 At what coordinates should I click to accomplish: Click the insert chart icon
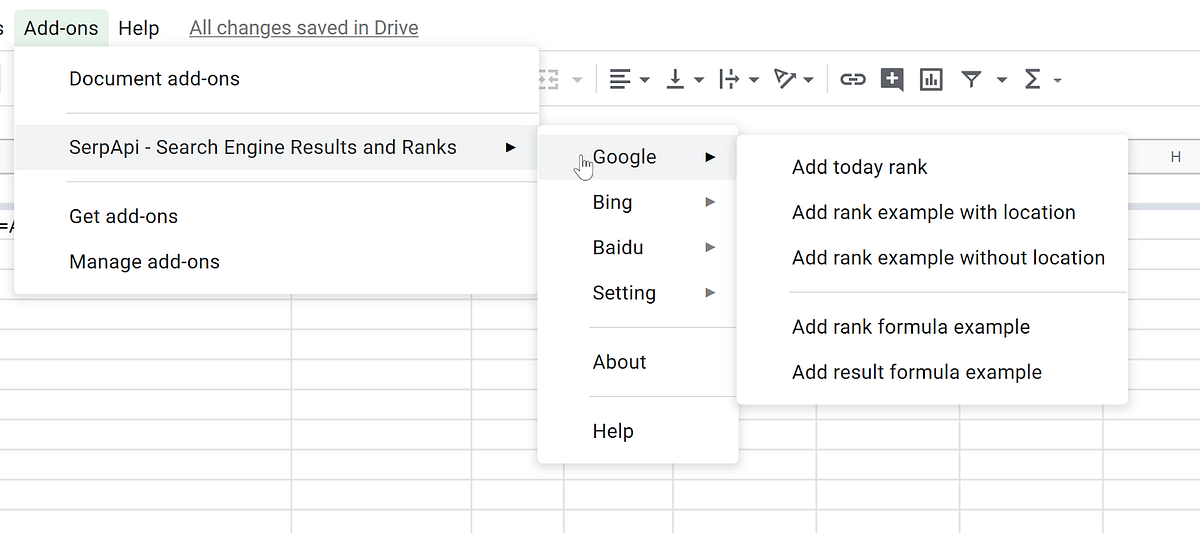click(x=931, y=79)
